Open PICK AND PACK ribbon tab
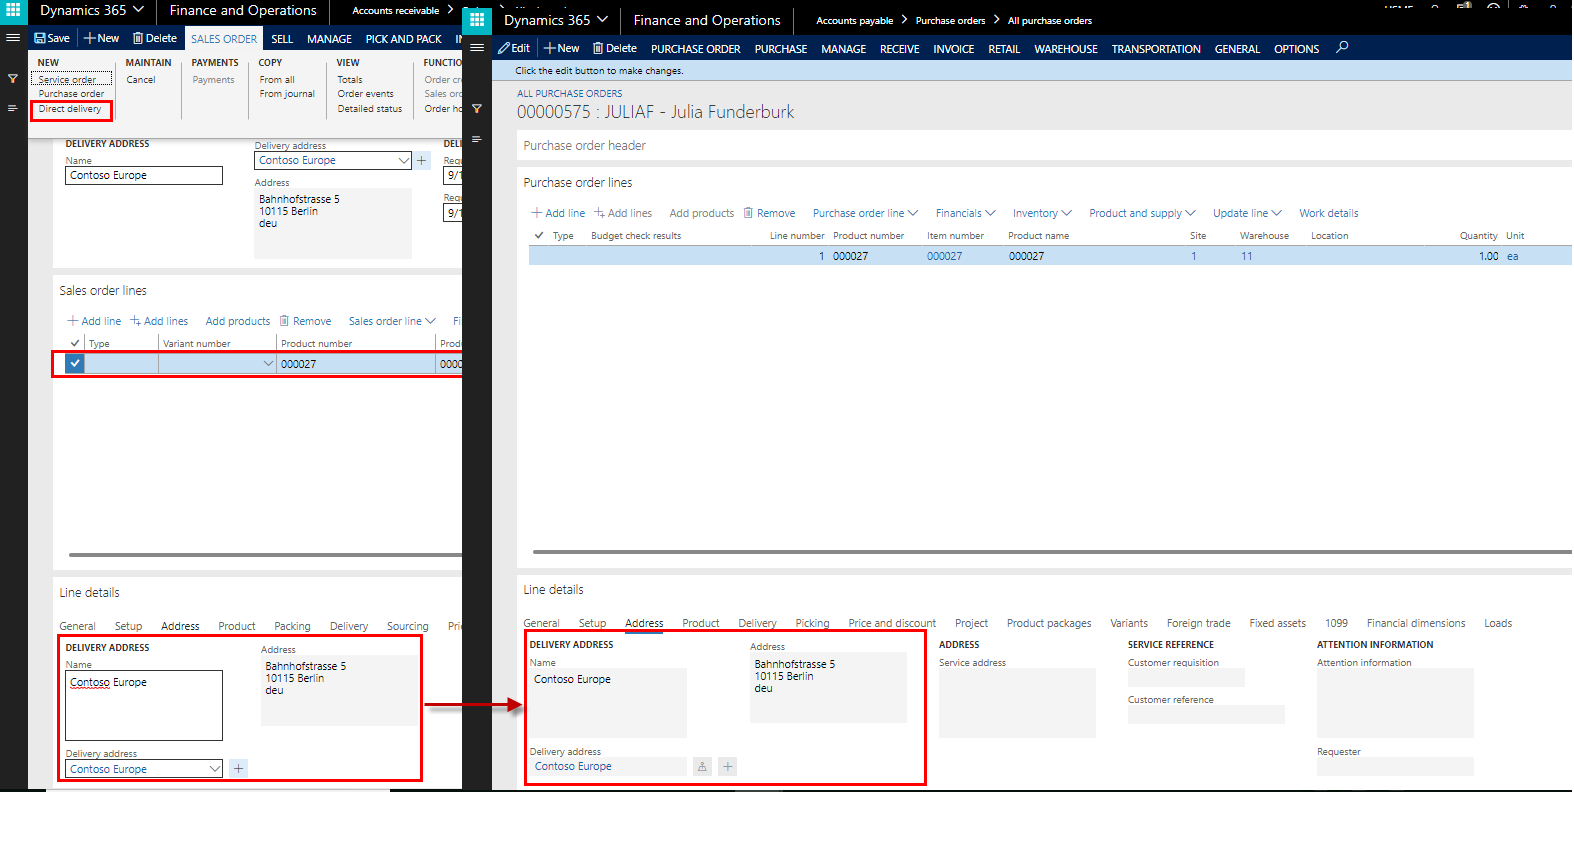 pos(403,39)
